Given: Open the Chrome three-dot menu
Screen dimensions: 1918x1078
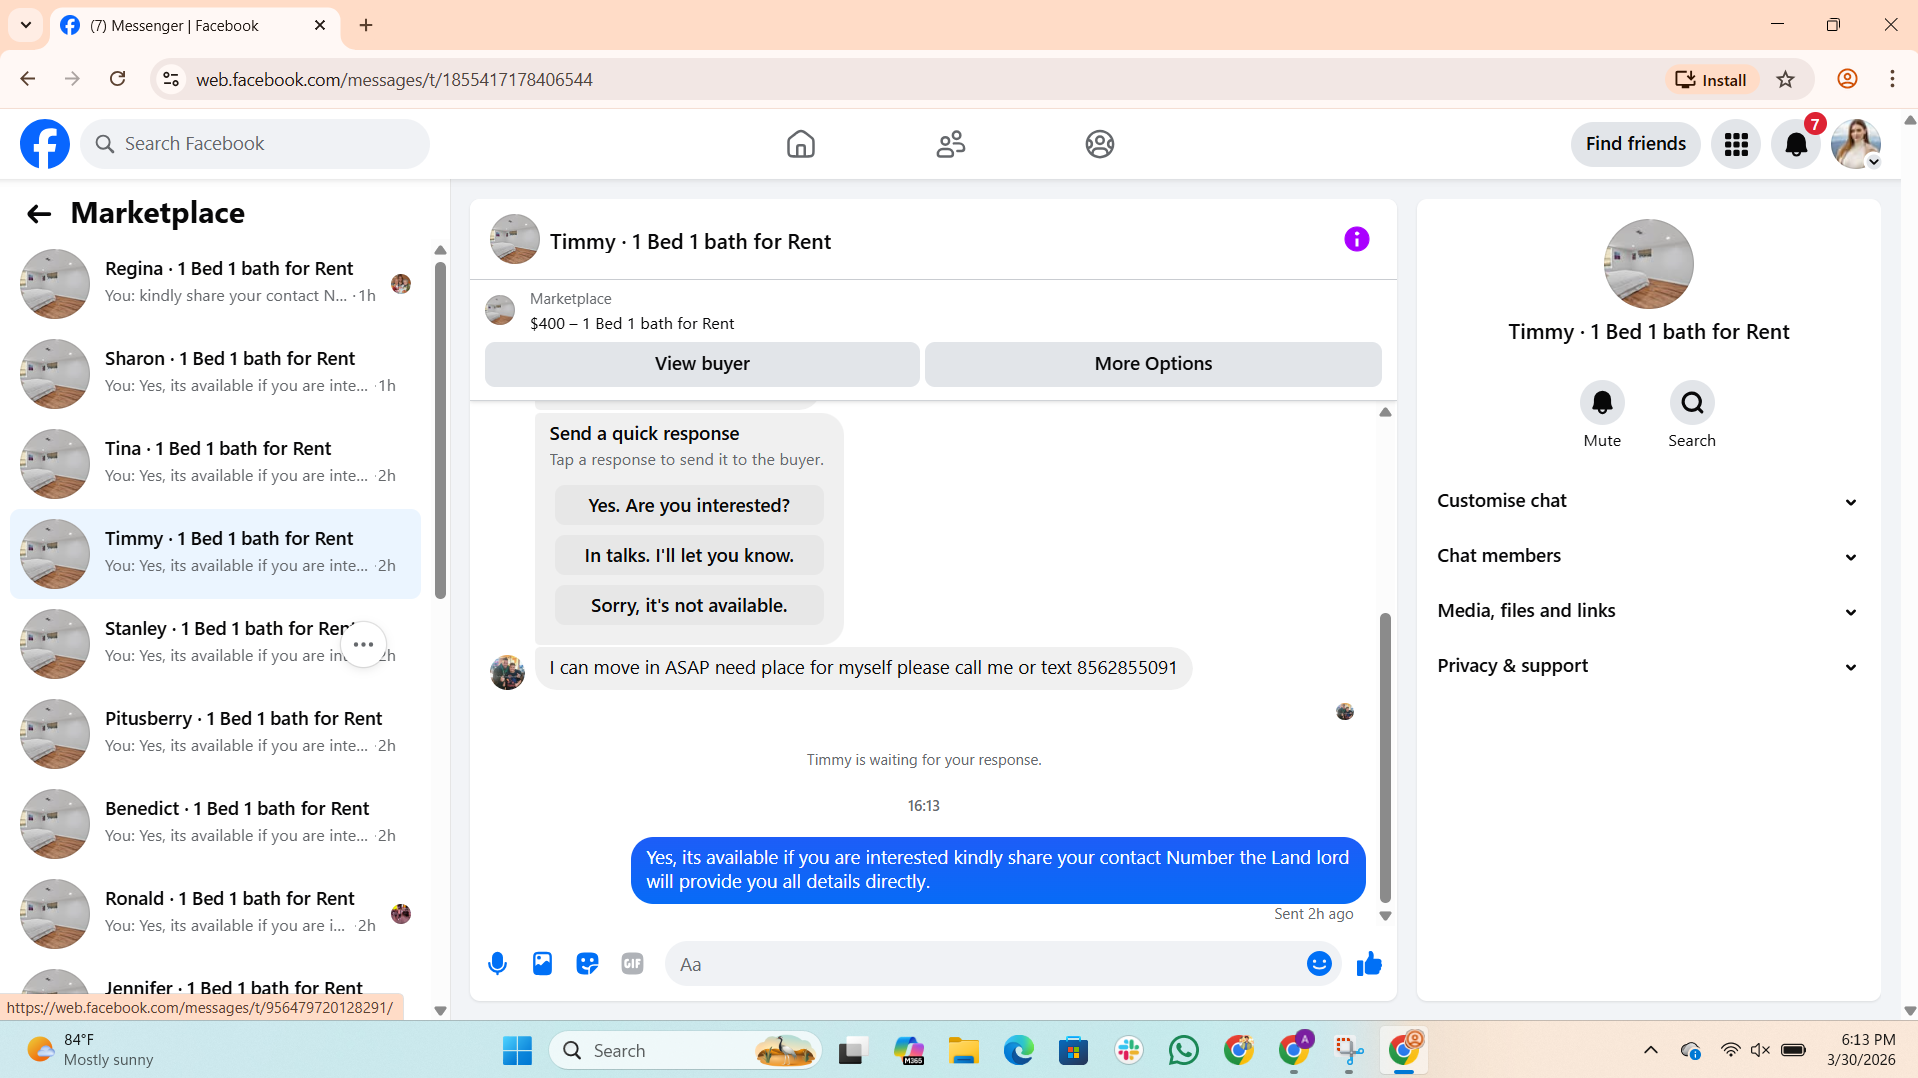Looking at the screenshot, I should (x=1892, y=79).
